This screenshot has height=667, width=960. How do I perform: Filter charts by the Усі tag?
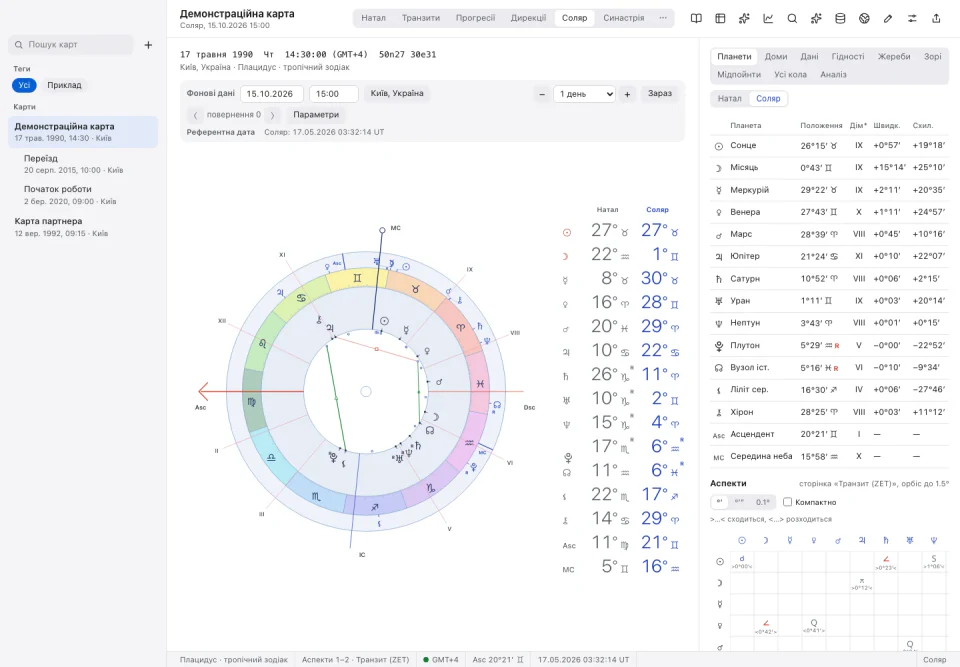24,85
